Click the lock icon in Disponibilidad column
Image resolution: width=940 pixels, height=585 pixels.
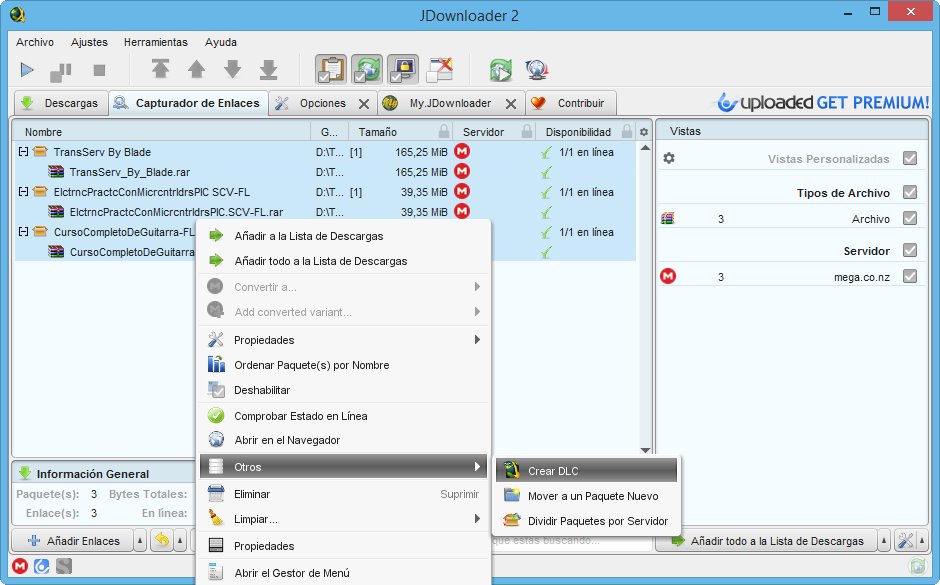pos(626,131)
